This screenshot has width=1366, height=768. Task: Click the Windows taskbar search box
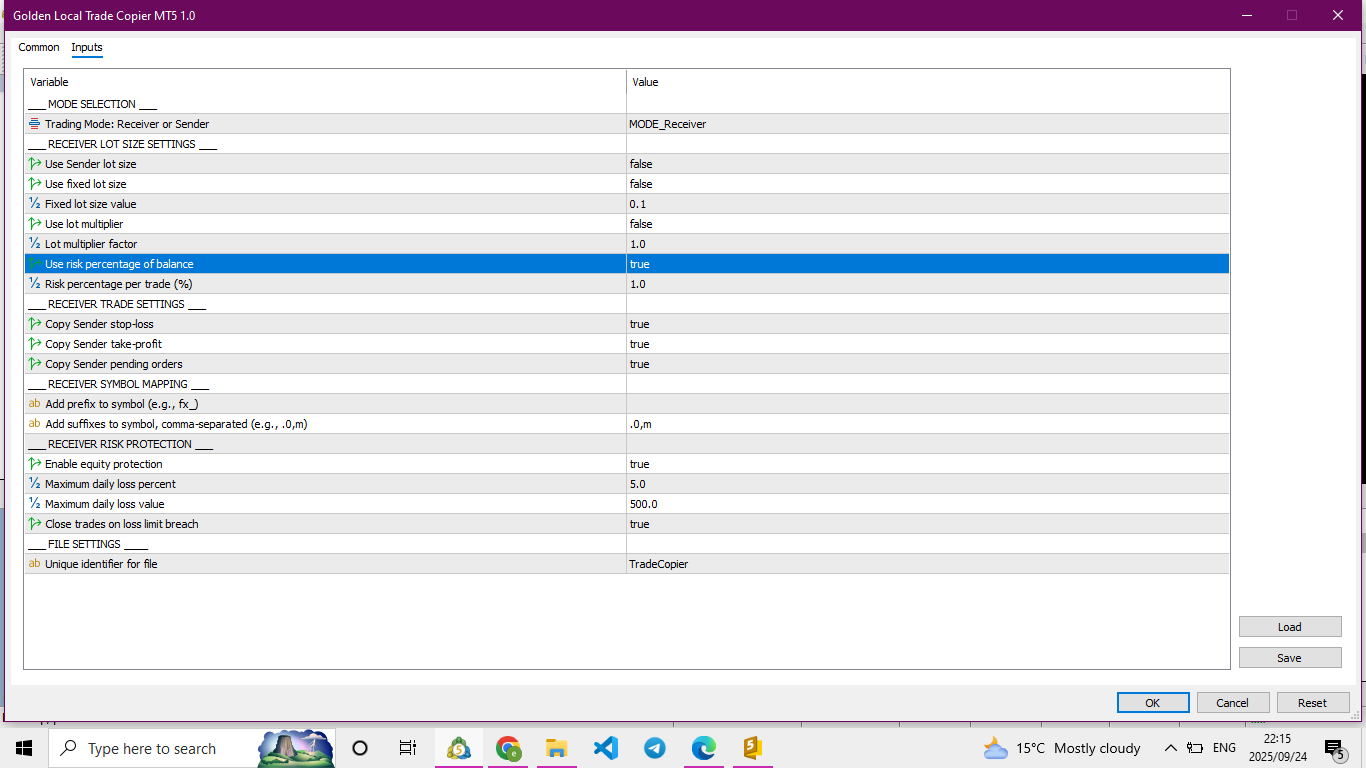pos(192,748)
